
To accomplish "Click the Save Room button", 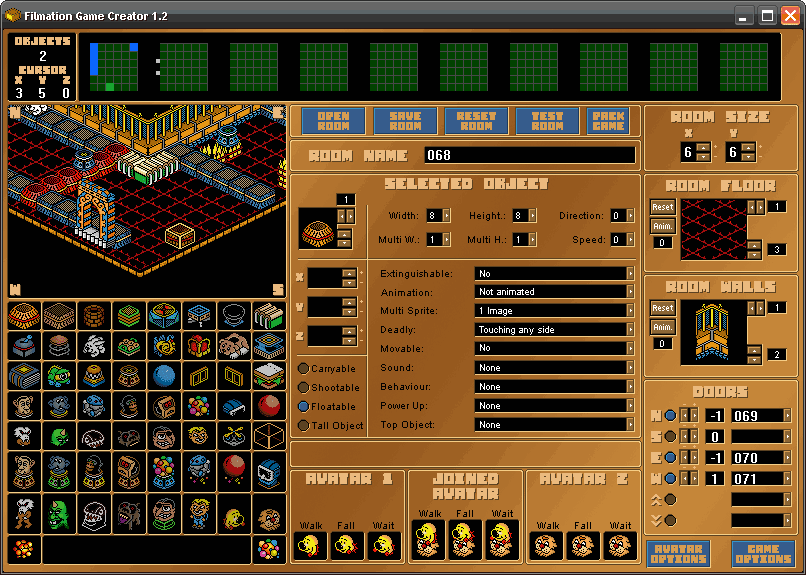I will tap(405, 121).
